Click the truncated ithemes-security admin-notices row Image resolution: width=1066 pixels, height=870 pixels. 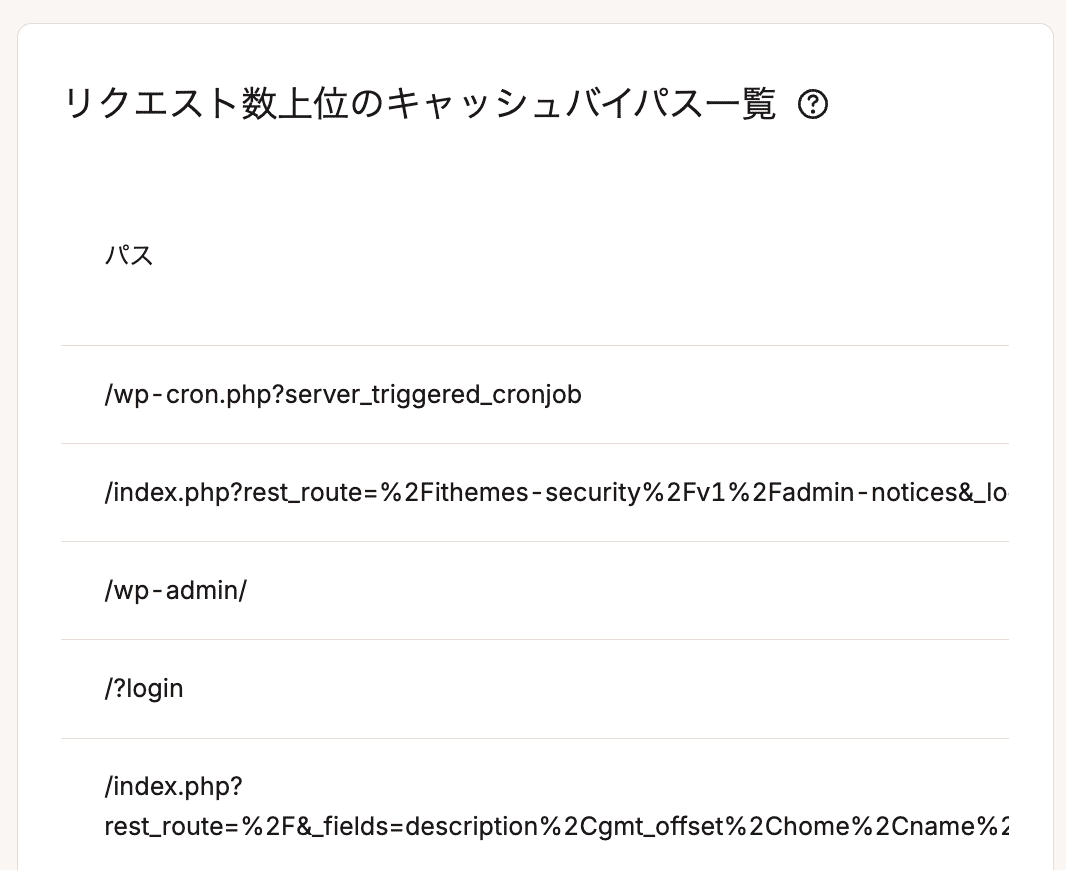pyautogui.click(x=500, y=492)
